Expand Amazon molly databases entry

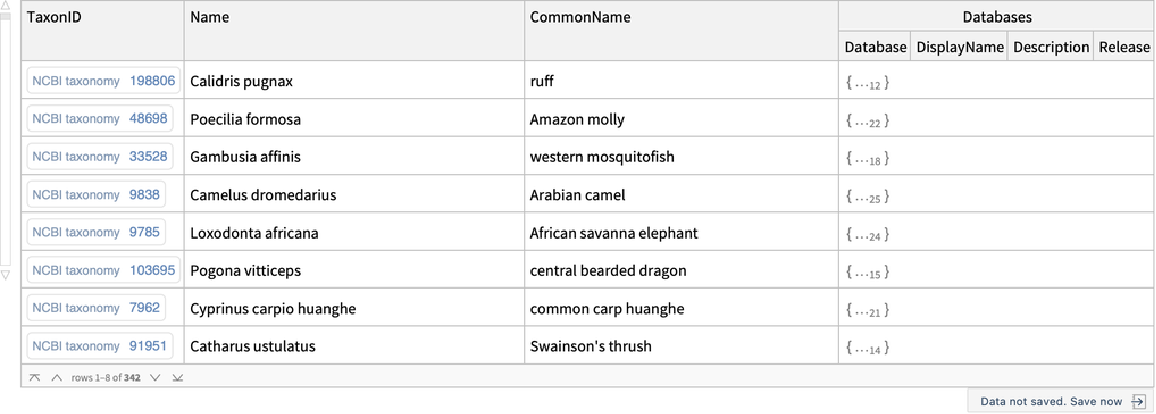(x=867, y=121)
